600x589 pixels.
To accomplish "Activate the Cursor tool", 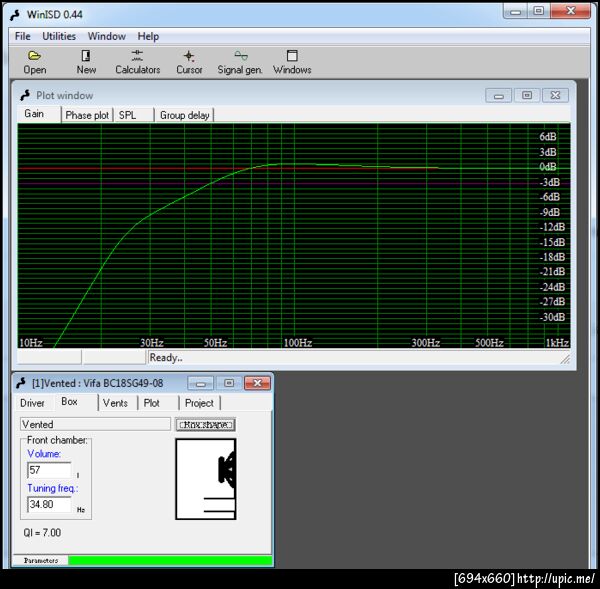I will (189, 62).
